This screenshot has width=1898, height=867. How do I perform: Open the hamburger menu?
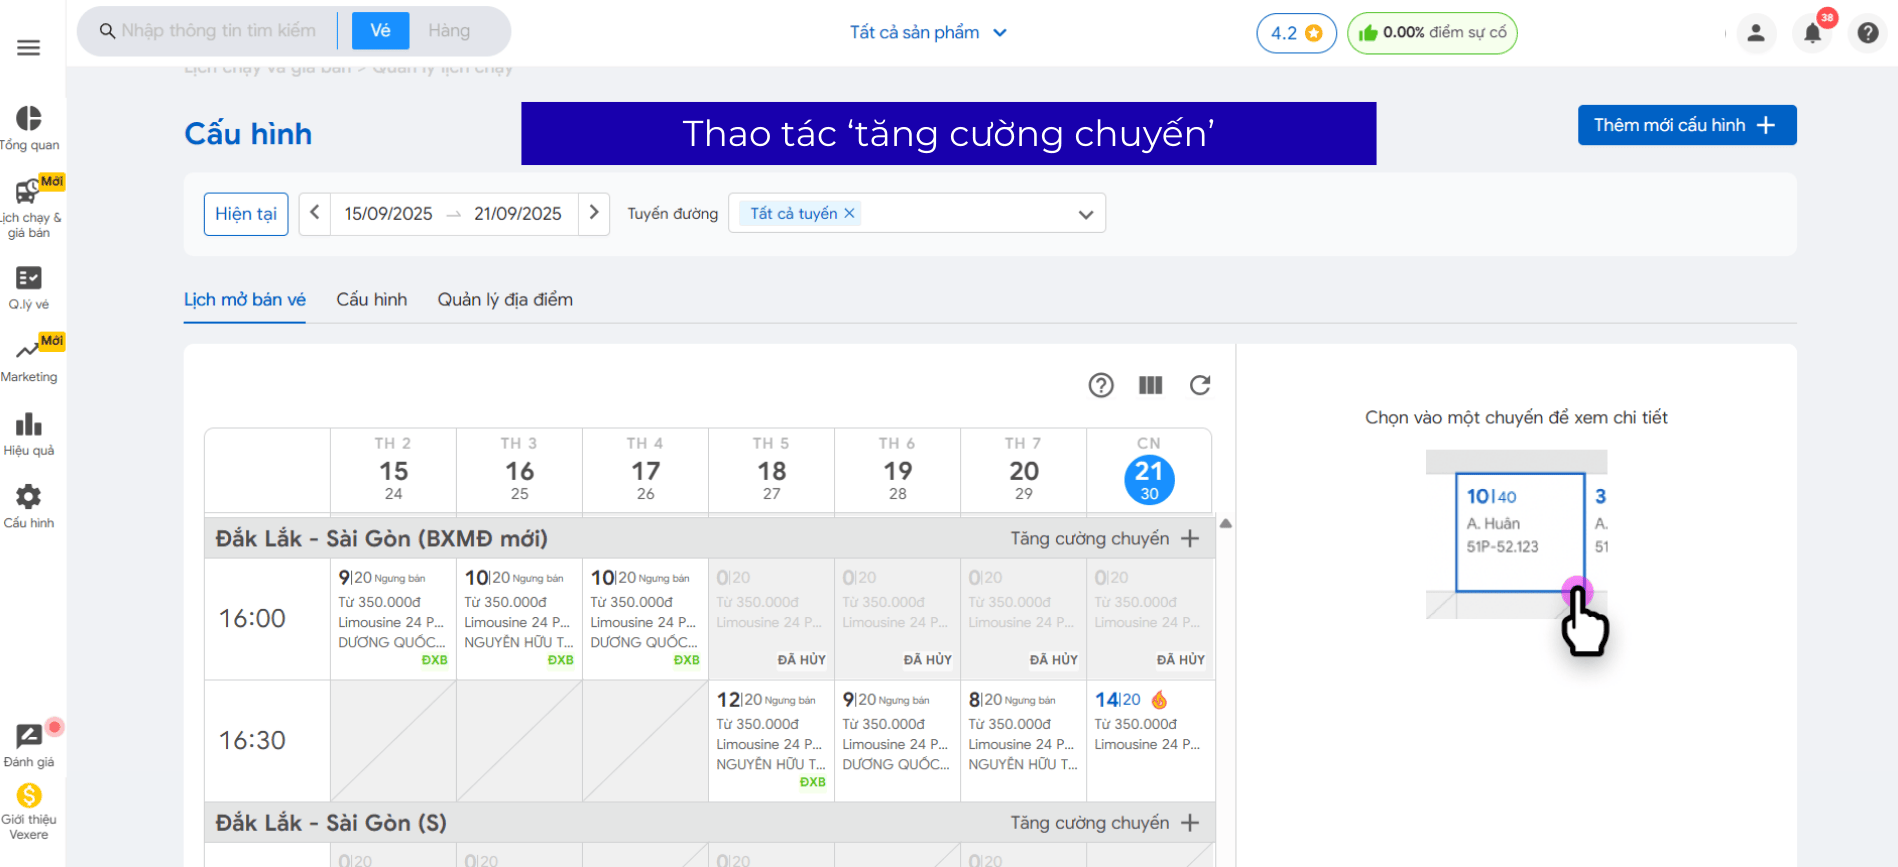point(29,47)
